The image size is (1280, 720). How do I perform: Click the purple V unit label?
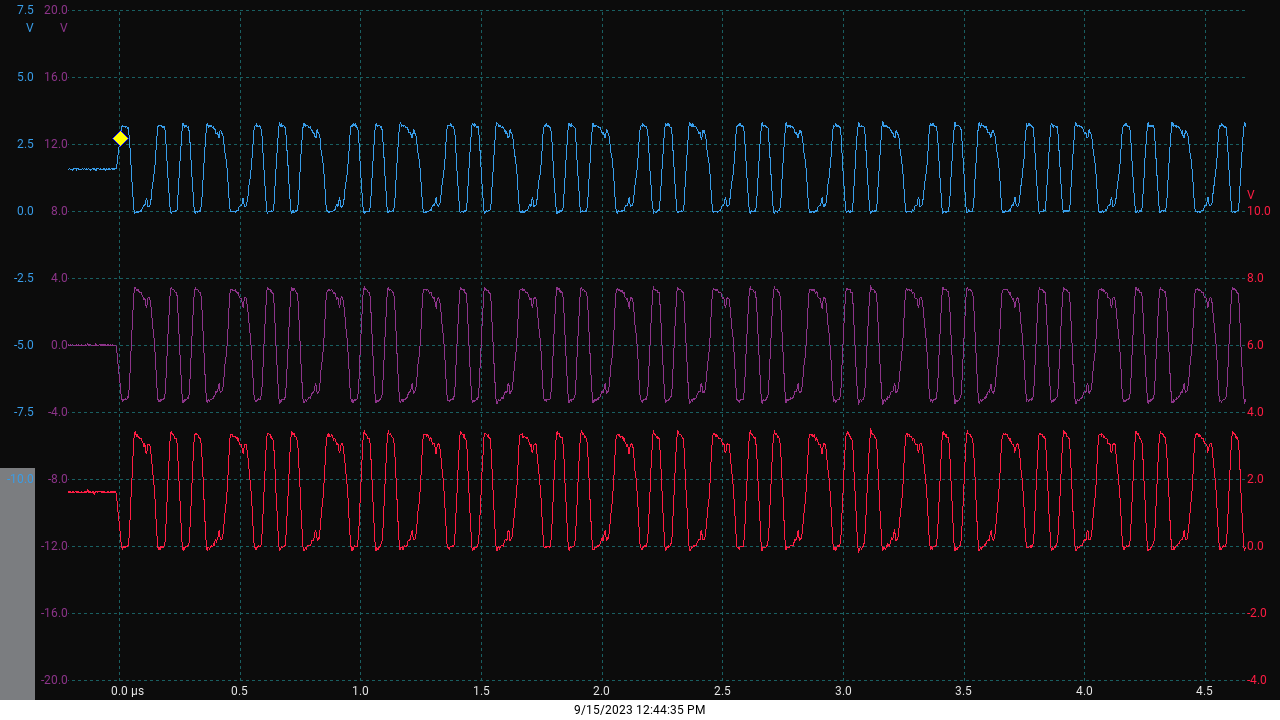64,28
